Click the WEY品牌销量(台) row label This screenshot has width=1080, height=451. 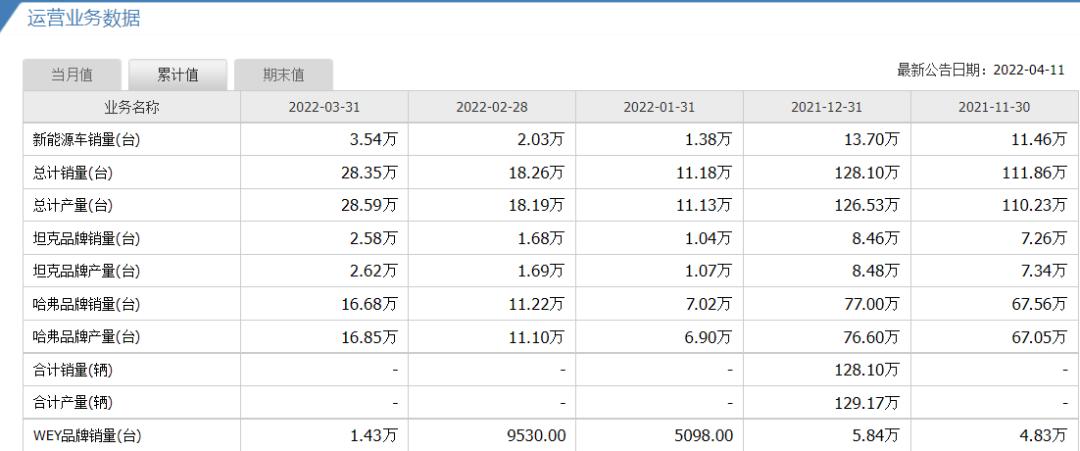click(x=87, y=436)
